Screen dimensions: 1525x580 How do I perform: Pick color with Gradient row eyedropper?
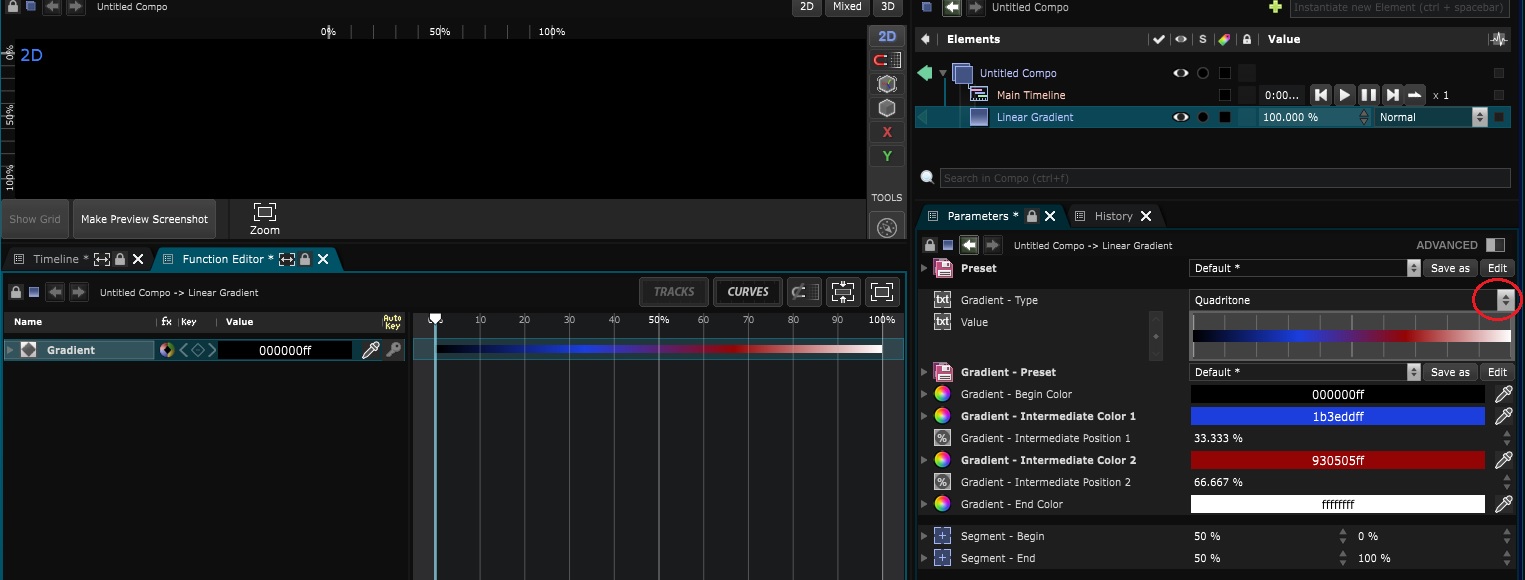pyautogui.click(x=370, y=350)
